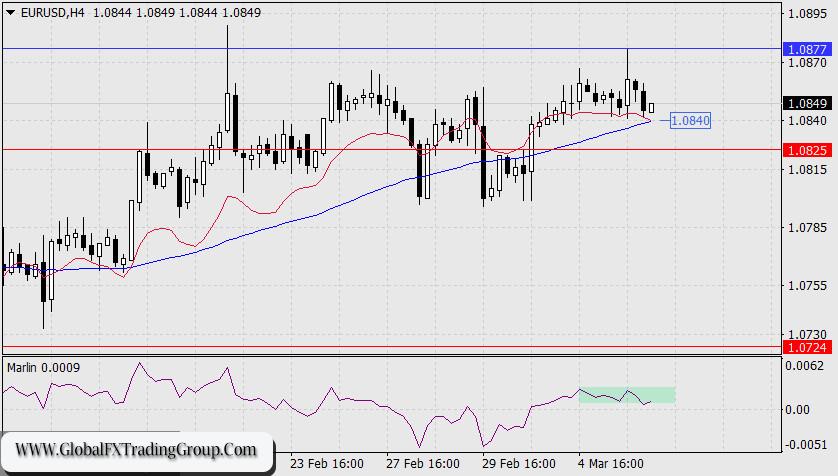Click the 27 Feb 16:00 time label
The image size is (838, 476).
422,463
